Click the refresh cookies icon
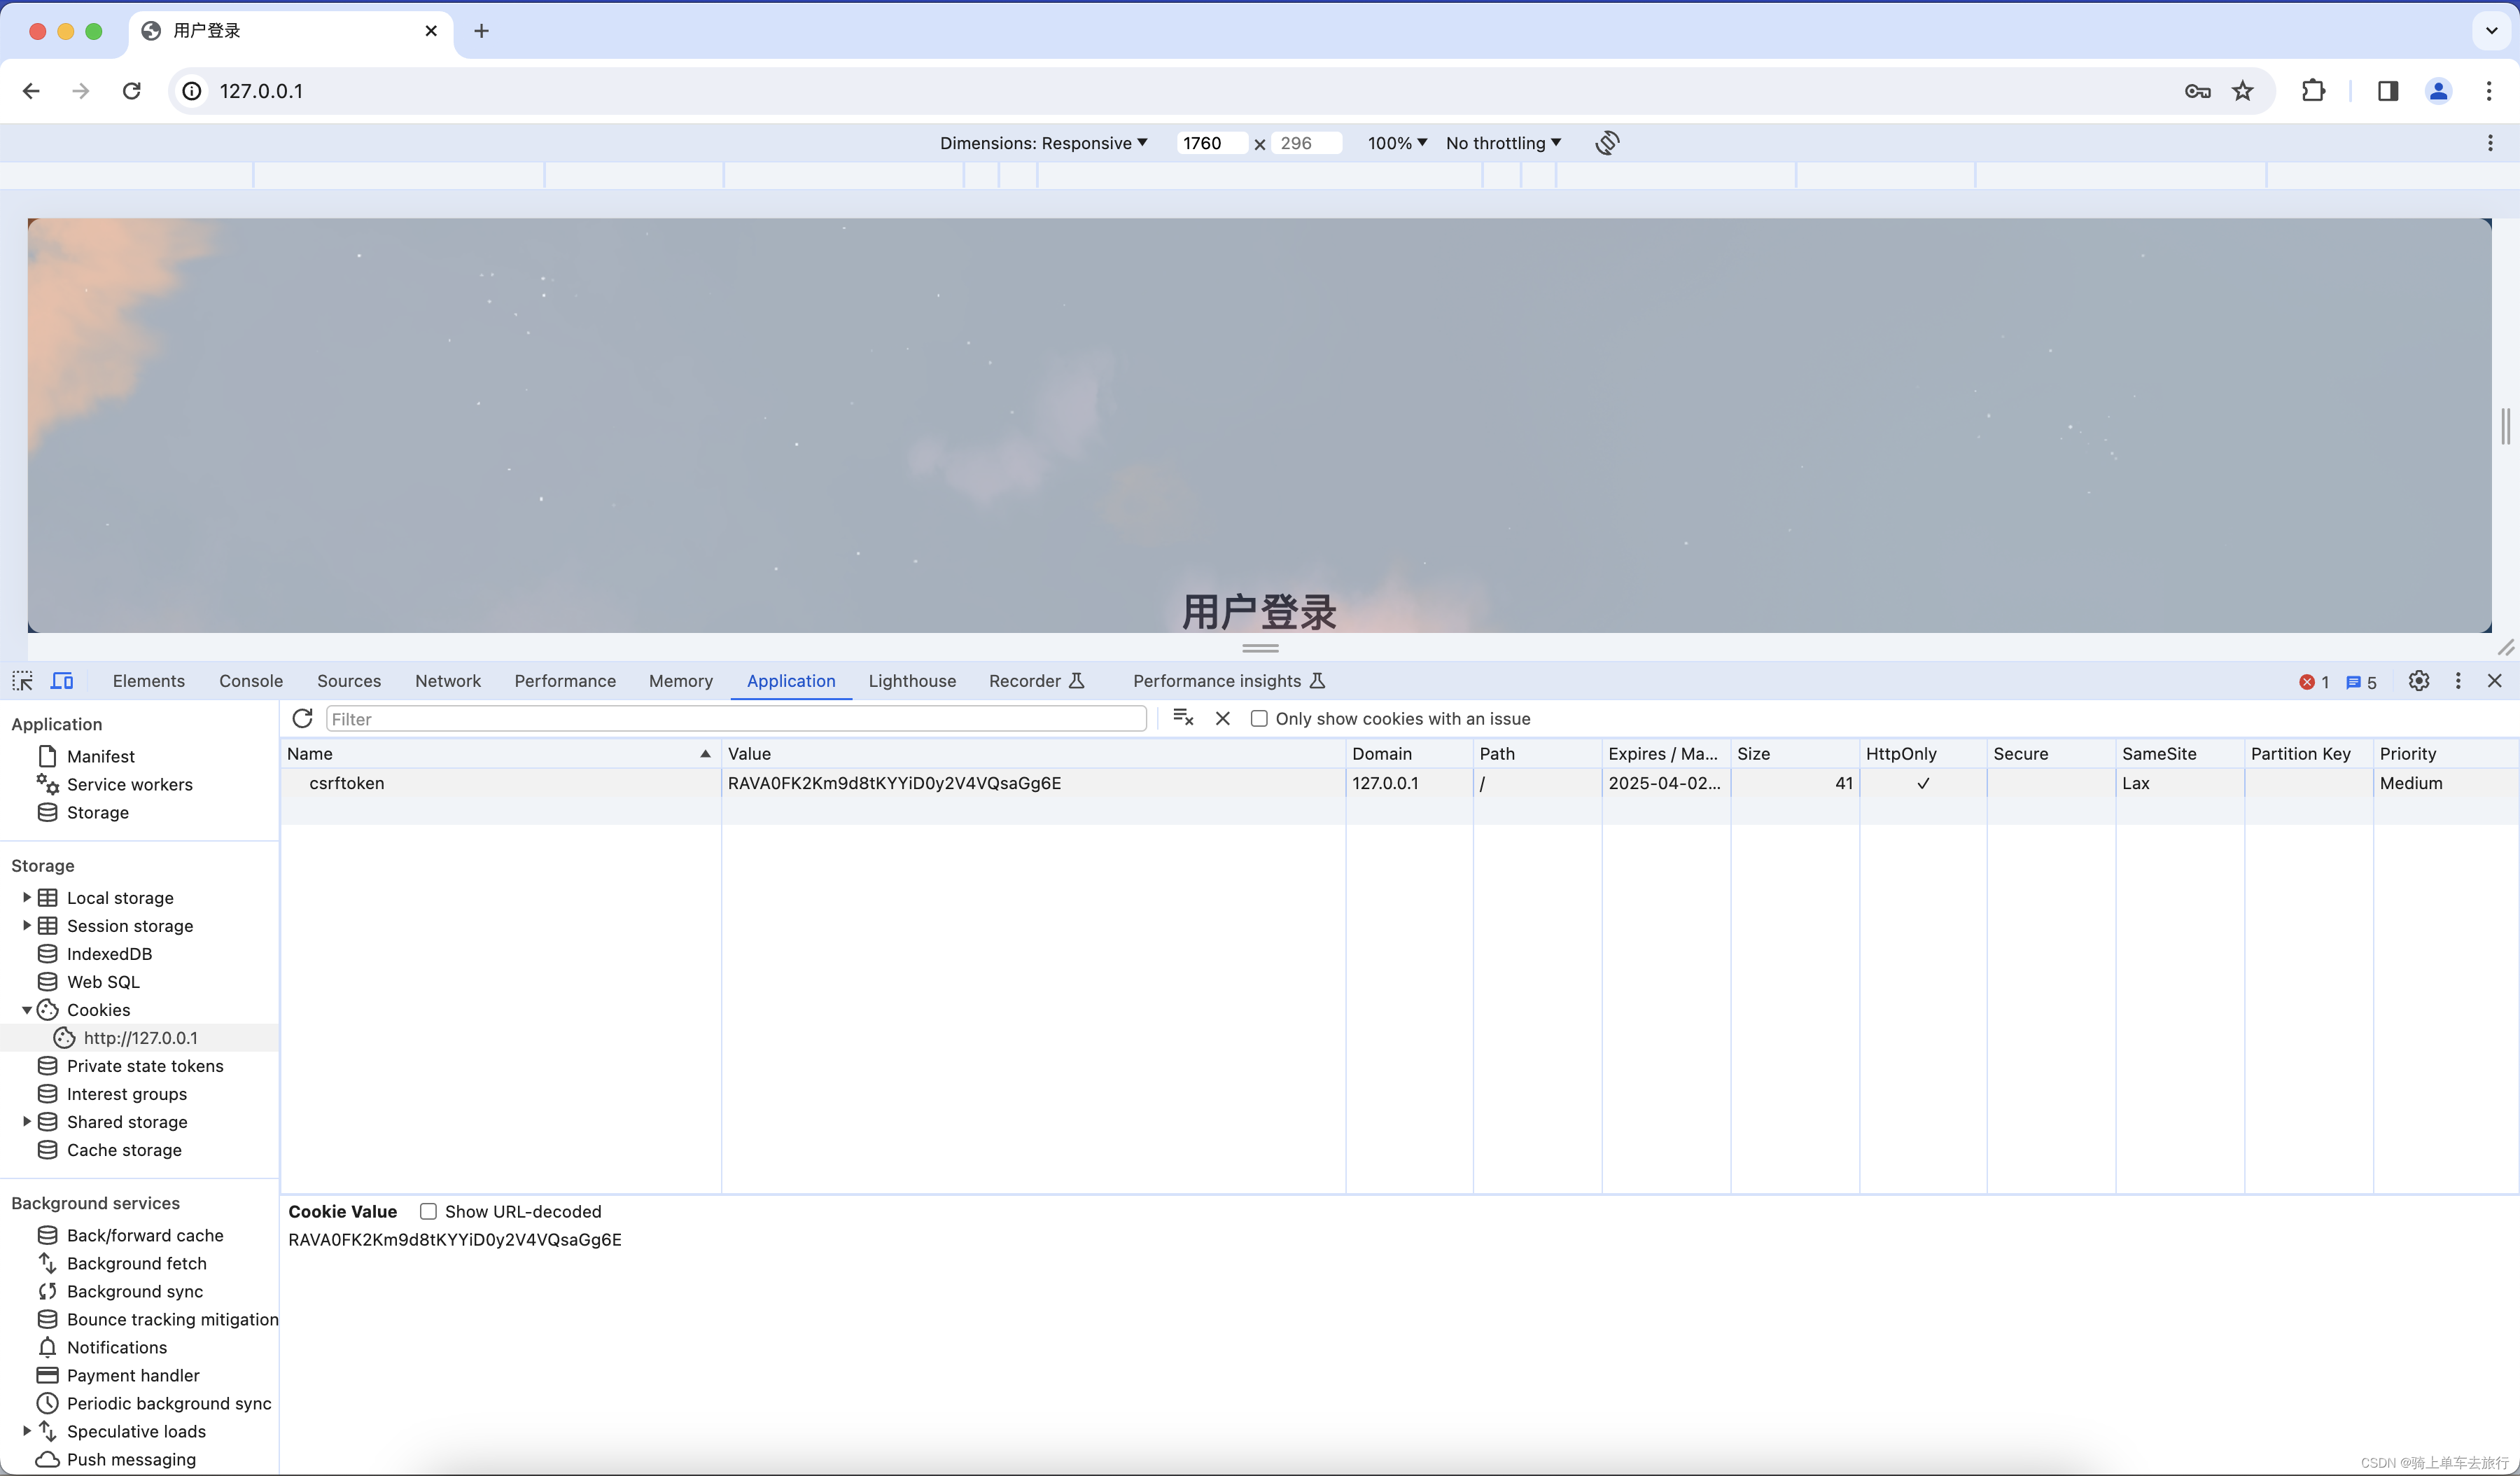The image size is (2520, 1476). click(x=302, y=718)
